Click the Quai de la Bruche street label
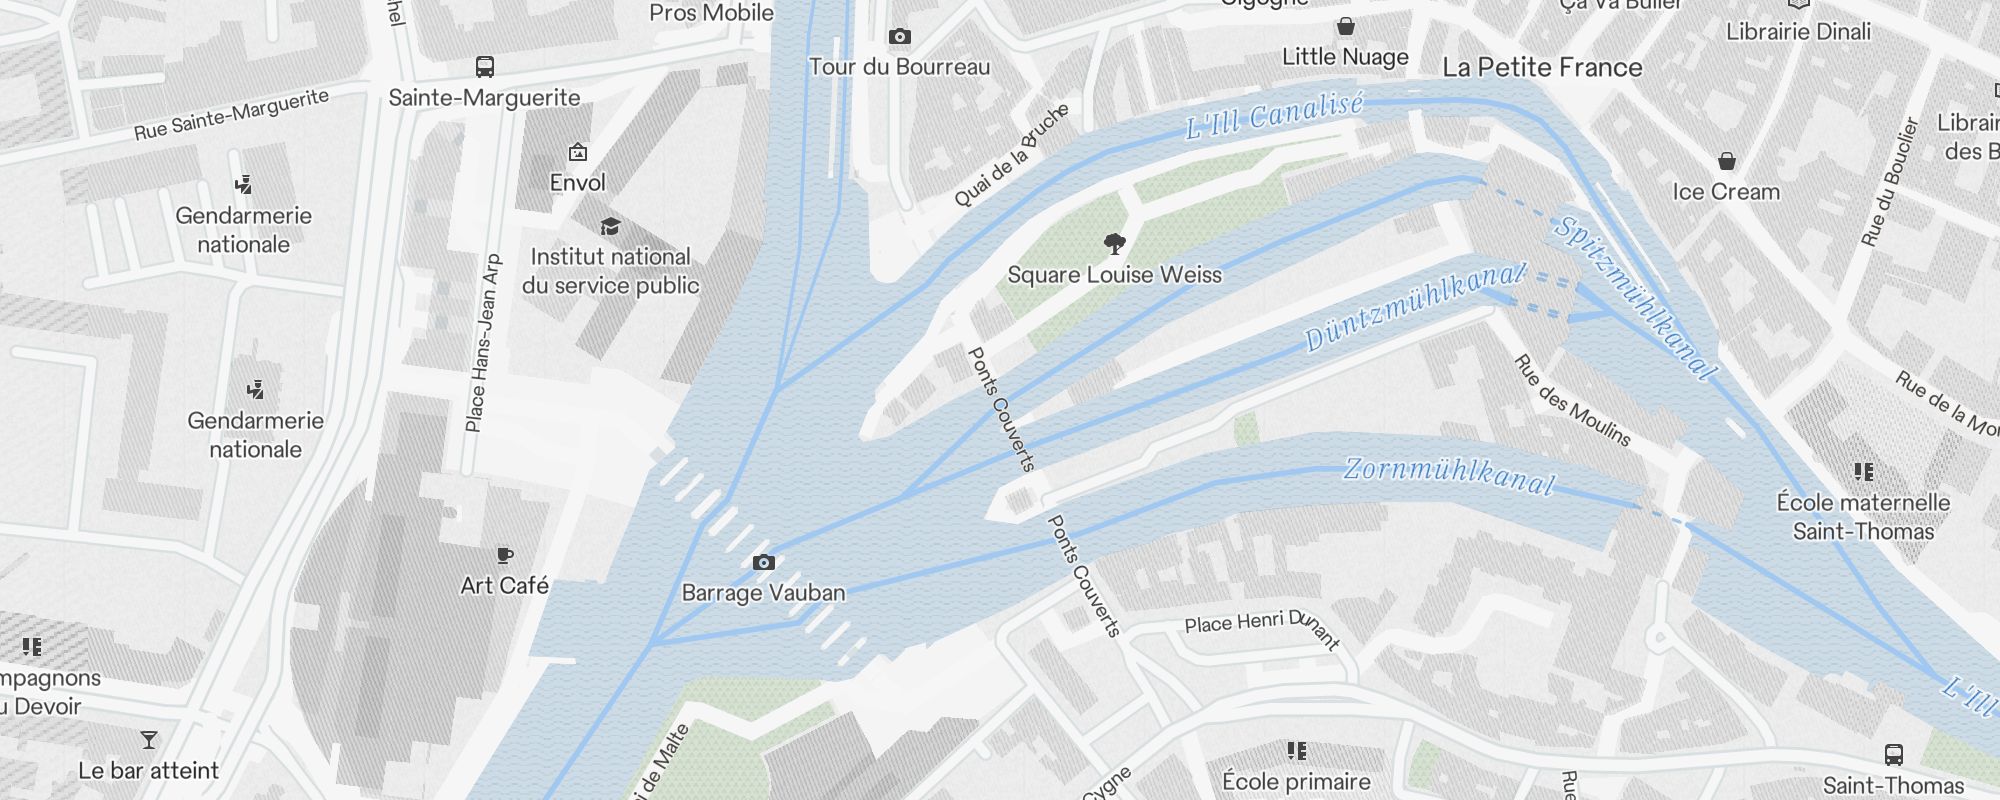The height and width of the screenshot is (800, 2000). [1011, 155]
